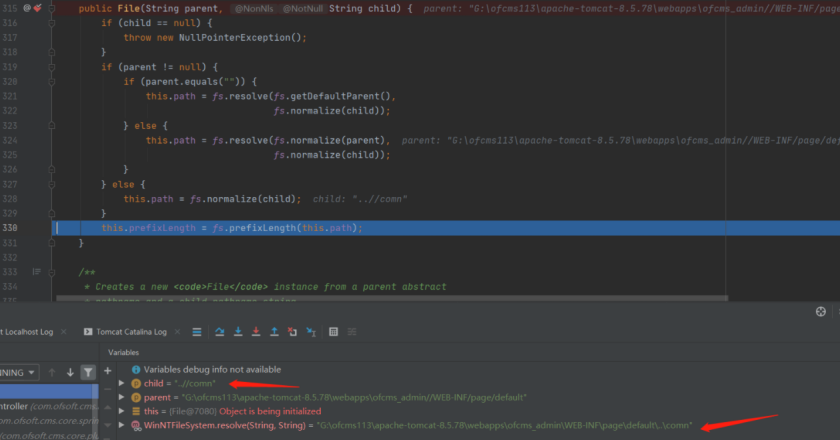
Task: Add a new watch with plus icon
Action: [108, 370]
